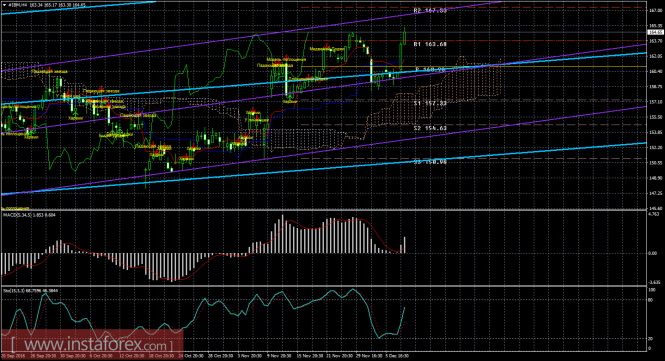Screen dimensions: 665x361
Task: Select the latest green candlestick near 164.65
Action: 405,36
